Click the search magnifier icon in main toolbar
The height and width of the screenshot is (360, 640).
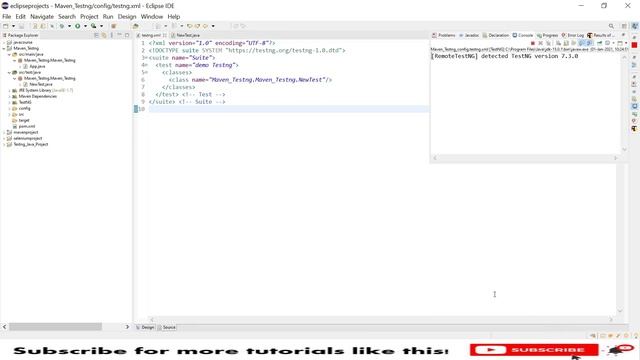[x=611, y=26]
